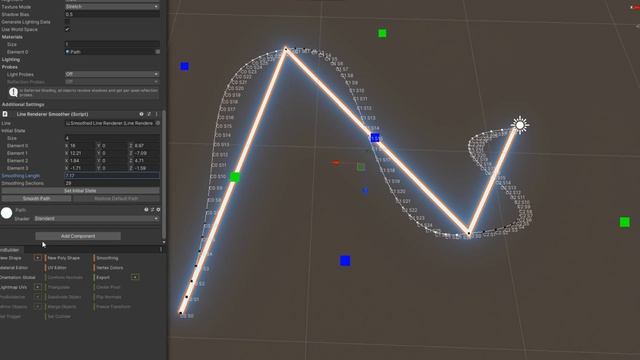The image size is (640, 360).
Task: Click the Materials Size field
Action: point(112,44)
